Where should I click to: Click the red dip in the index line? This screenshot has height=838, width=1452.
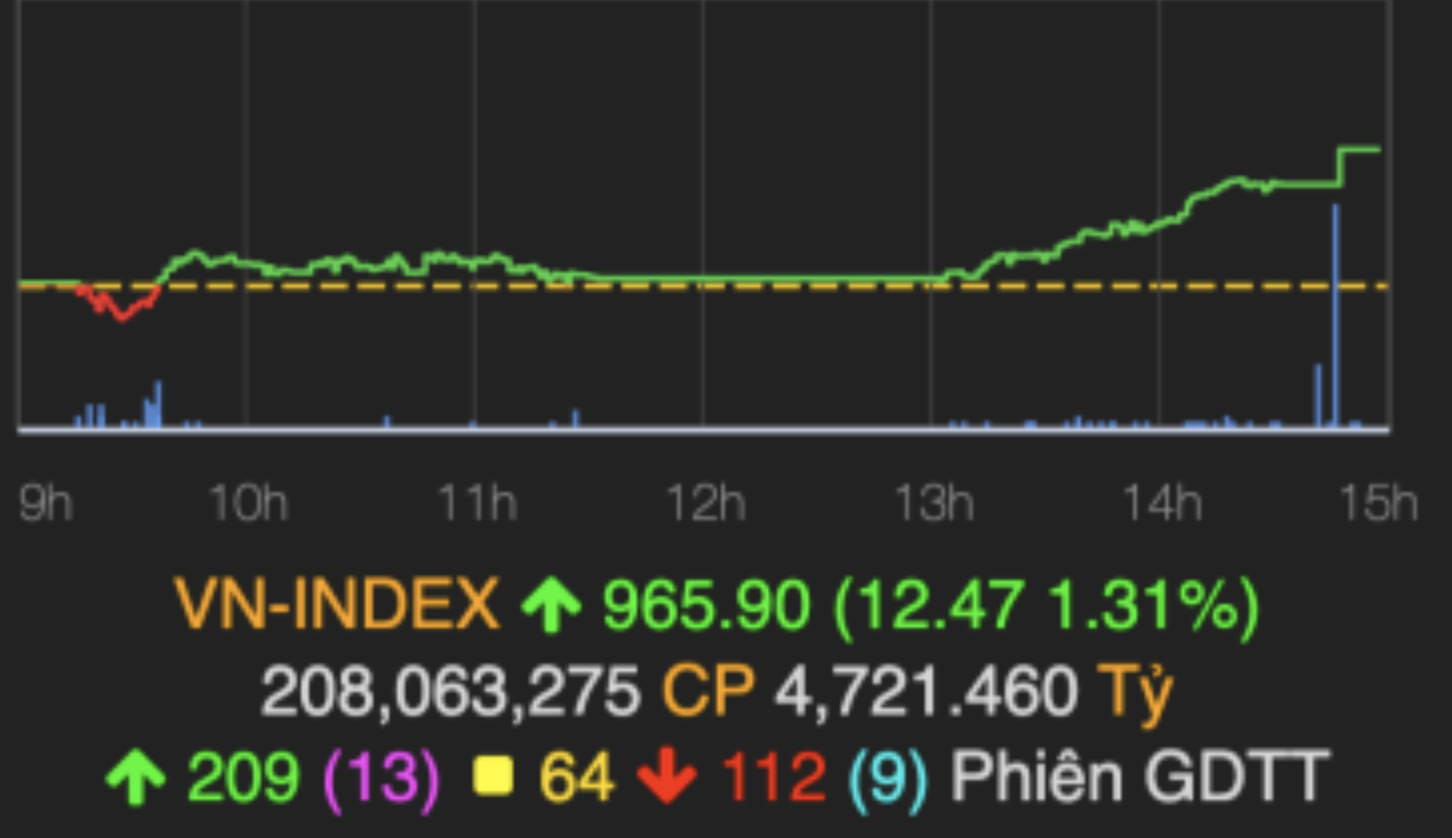119,303
